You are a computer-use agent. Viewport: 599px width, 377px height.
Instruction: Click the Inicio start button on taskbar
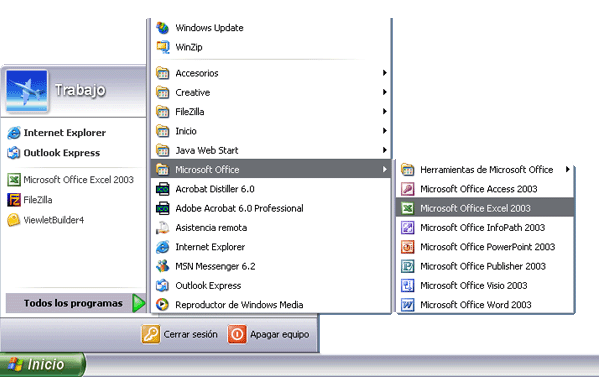(43, 364)
